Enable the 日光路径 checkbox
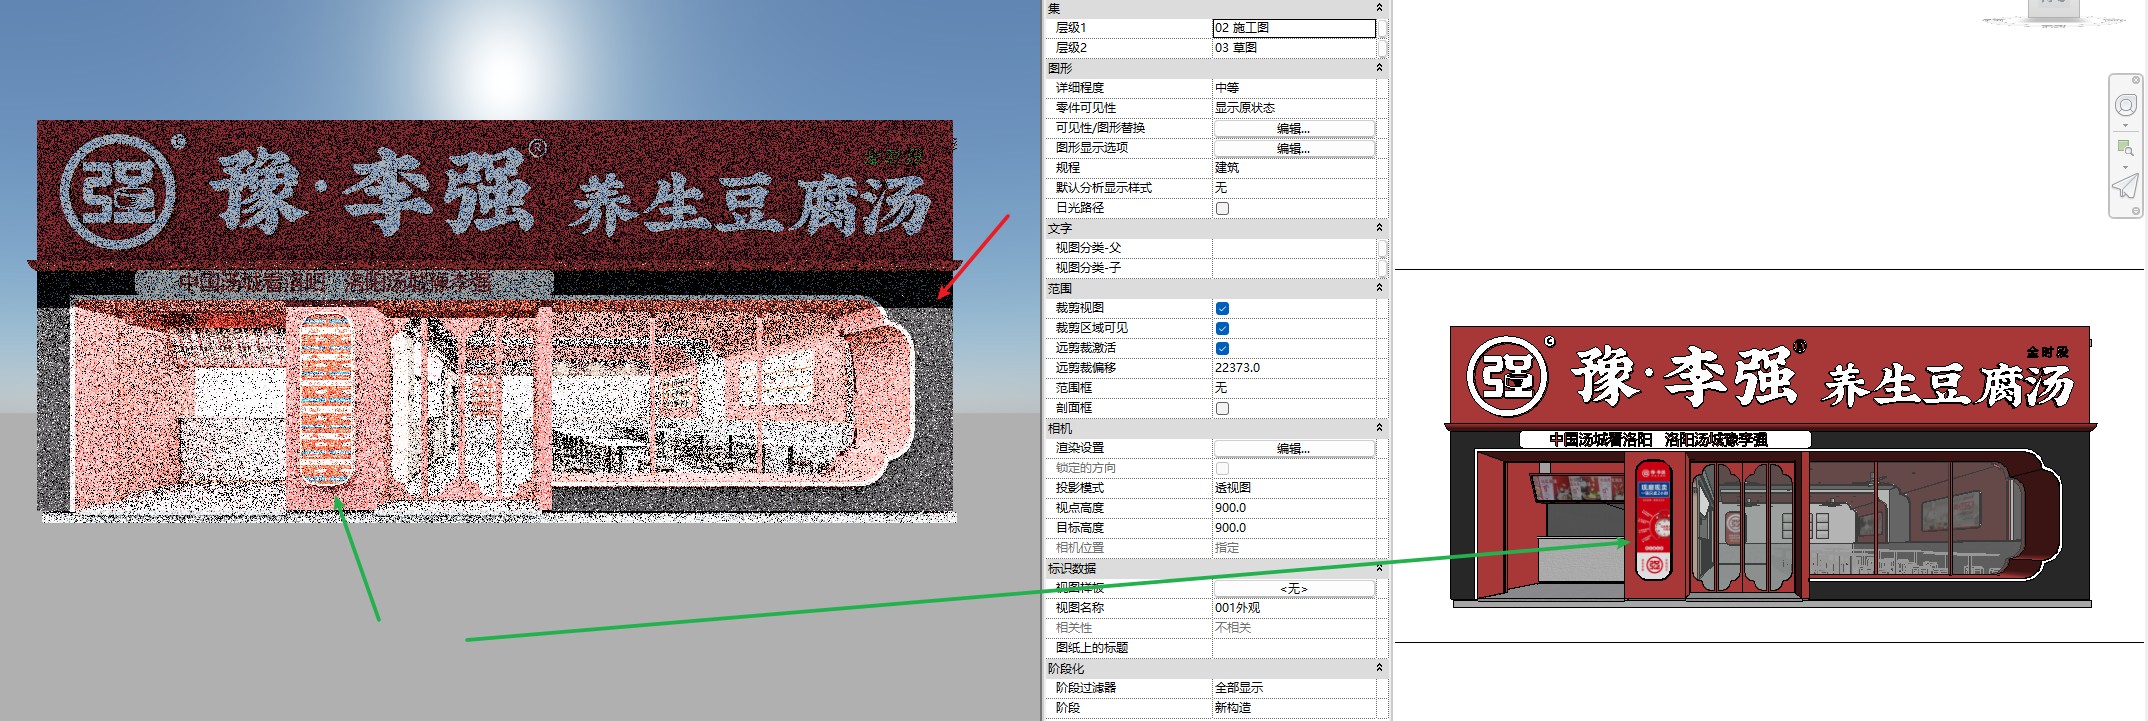This screenshot has height=721, width=2148. (x=1222, y=208)
